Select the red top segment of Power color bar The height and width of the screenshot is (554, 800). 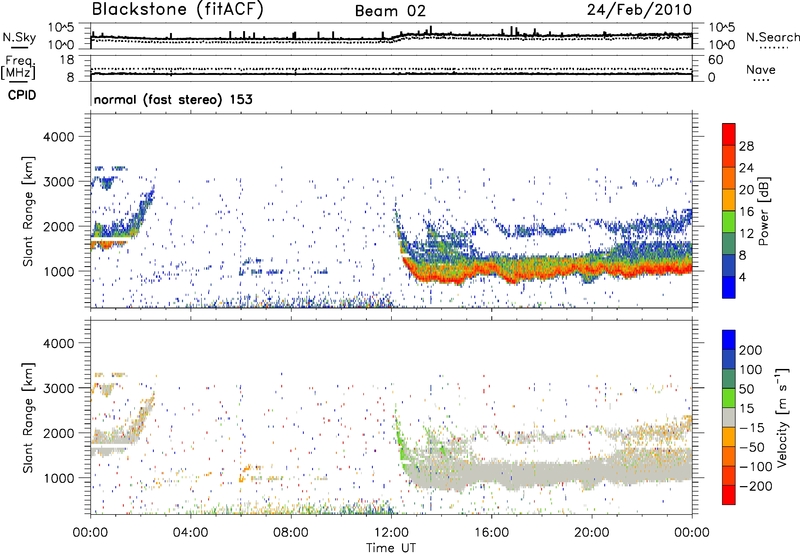(729, 134)
